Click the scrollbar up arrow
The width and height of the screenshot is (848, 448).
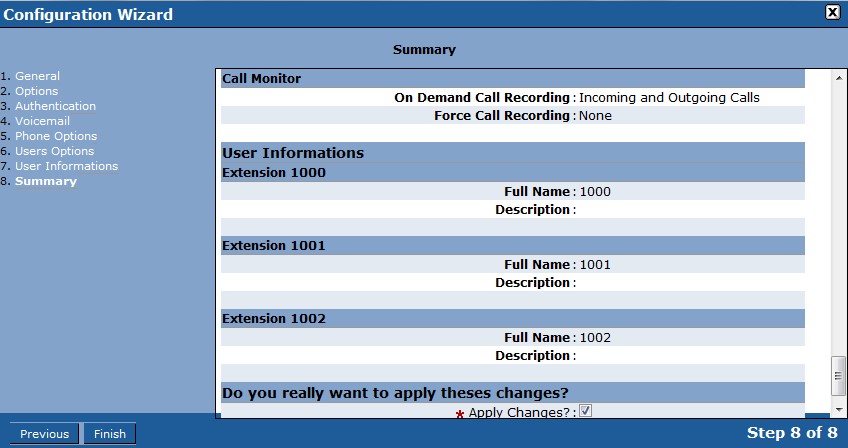click(838, 78)
